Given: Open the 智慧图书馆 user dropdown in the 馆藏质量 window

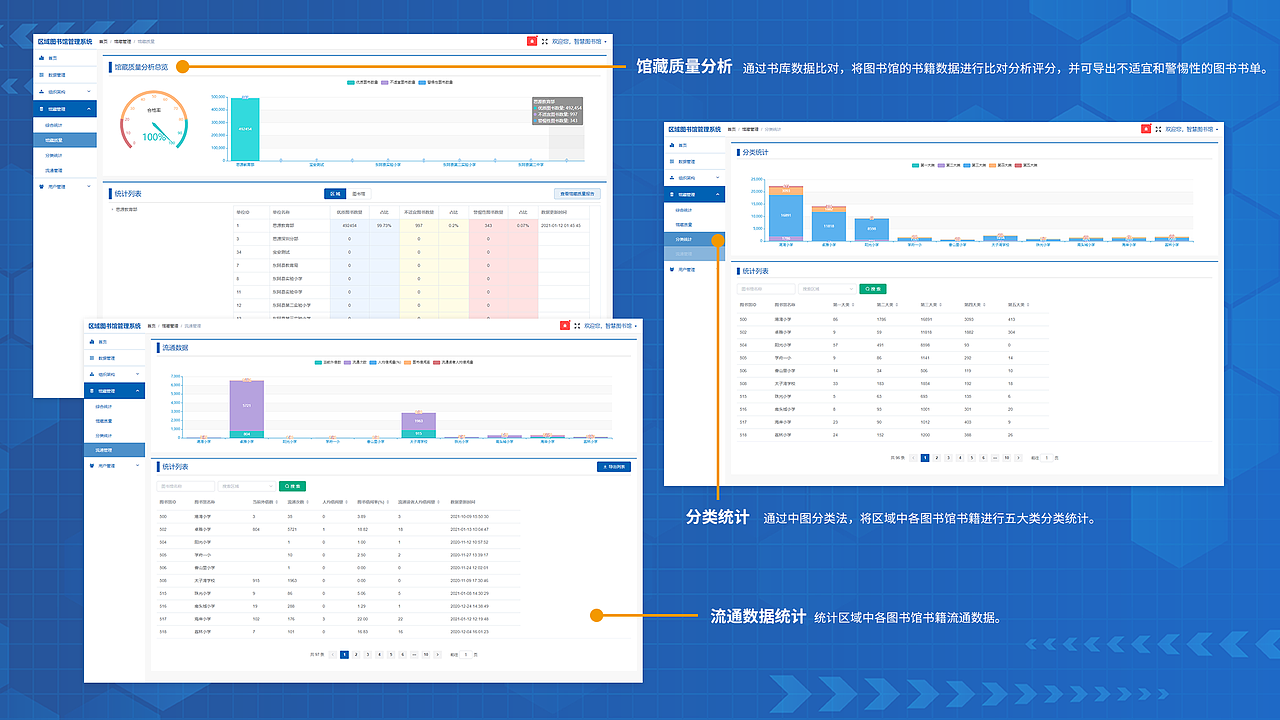Looking at the screenshot, I should tap(579, 41).
